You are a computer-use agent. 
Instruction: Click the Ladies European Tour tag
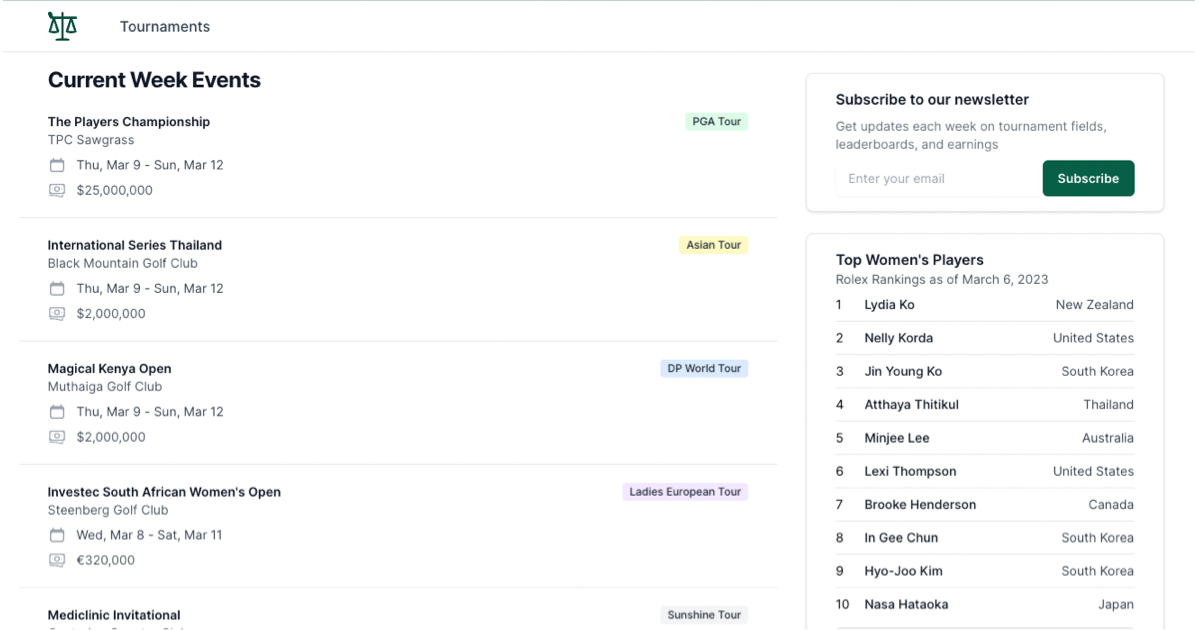pyautogui.click(x=685, y=492)
